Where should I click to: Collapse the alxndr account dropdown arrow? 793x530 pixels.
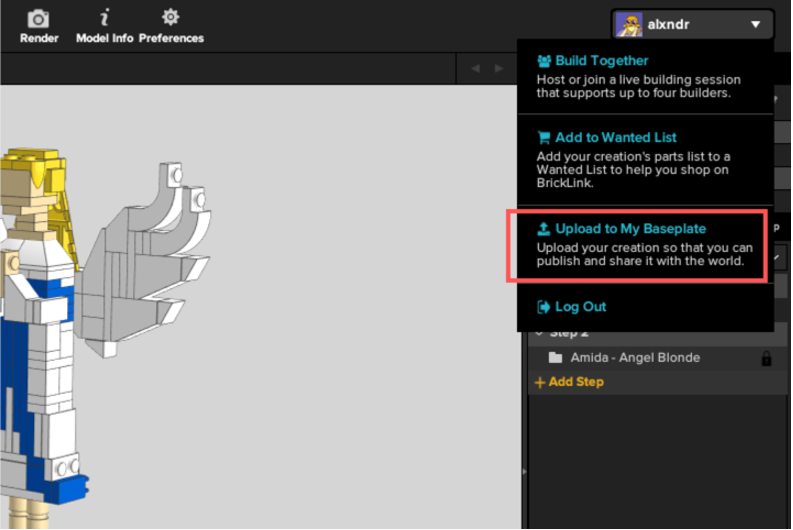click(x=756, y=25)
